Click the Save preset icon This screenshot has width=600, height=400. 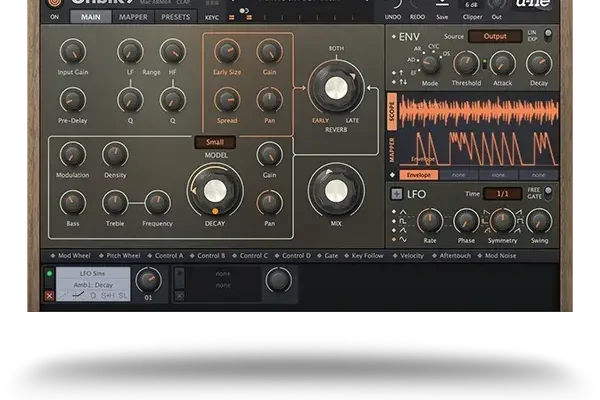point(442,5)
